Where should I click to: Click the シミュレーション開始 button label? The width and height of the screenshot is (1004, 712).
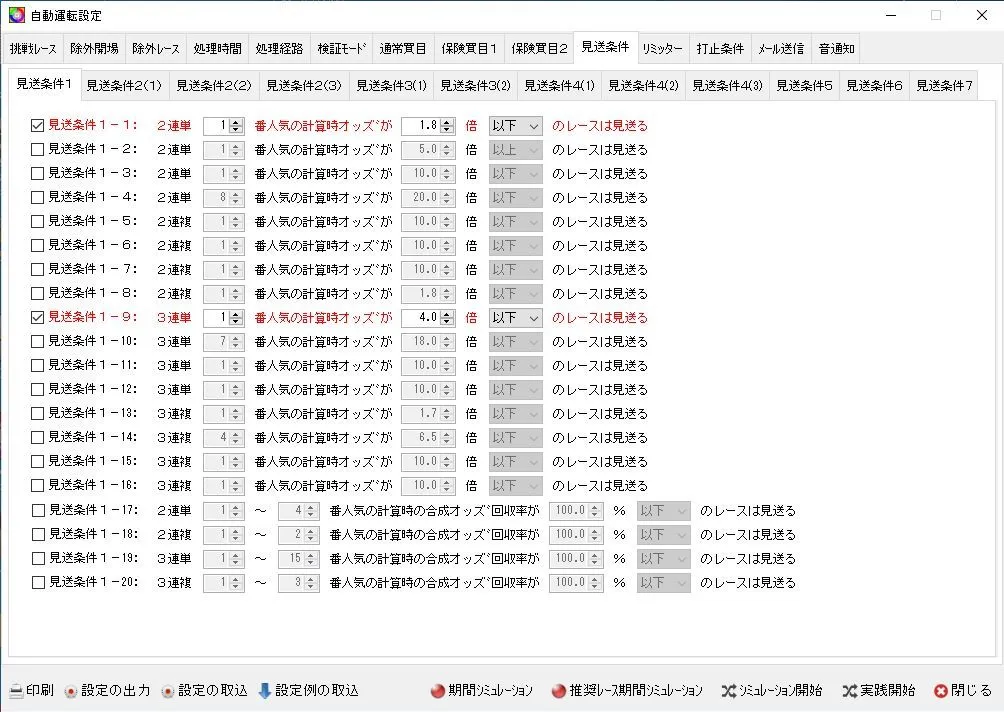tap(781, 690)
